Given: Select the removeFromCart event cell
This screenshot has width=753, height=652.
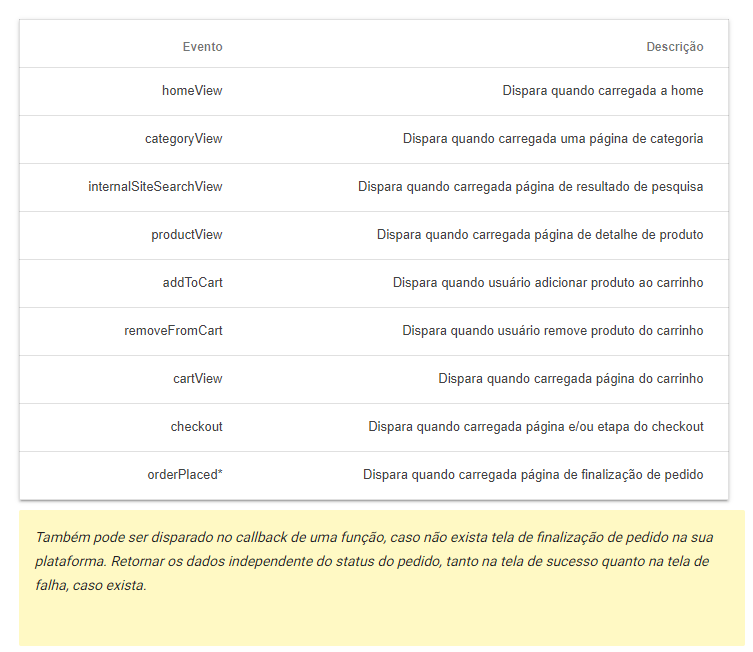Looking at the screenshot, I should coord(173,331).
